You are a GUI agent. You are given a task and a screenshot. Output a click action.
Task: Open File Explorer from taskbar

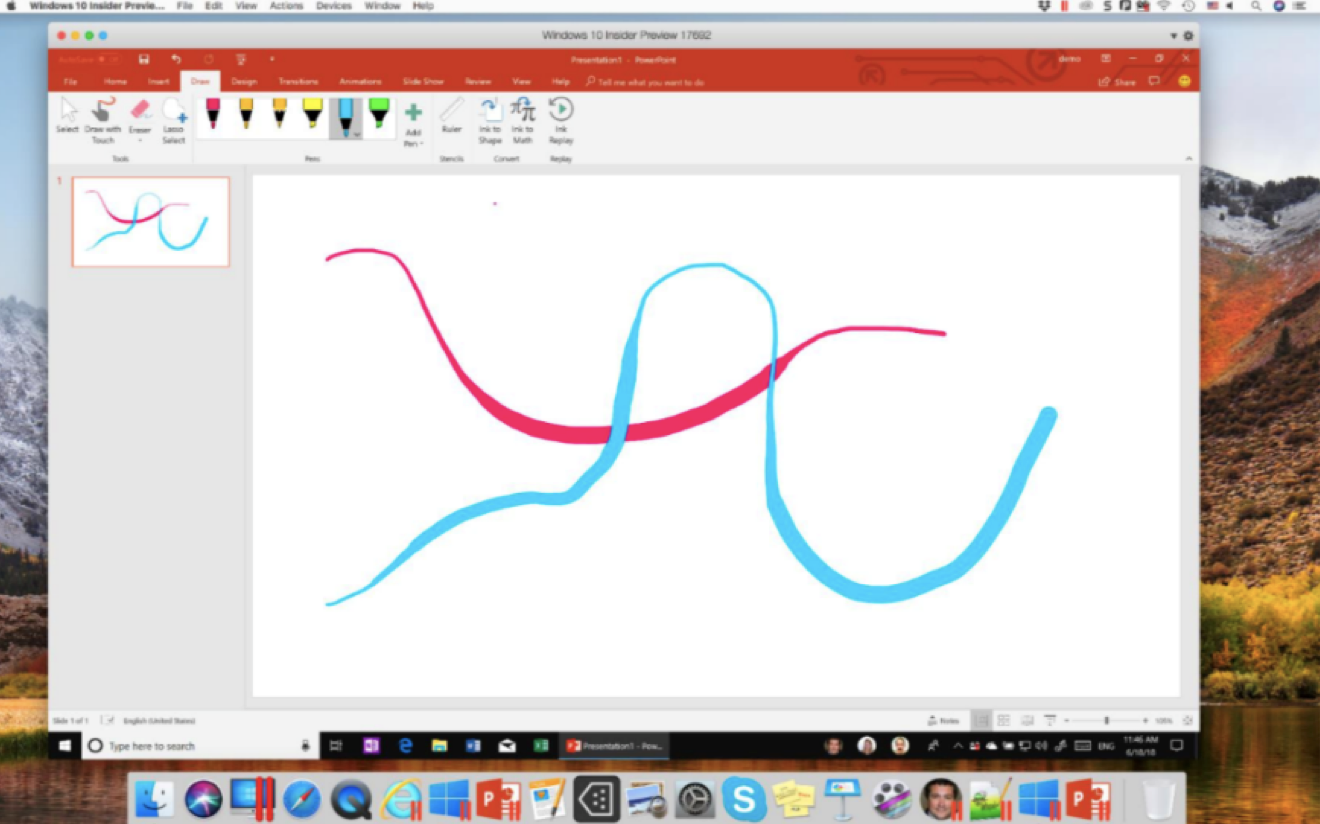pyautogui.click(x=439, y=746)
